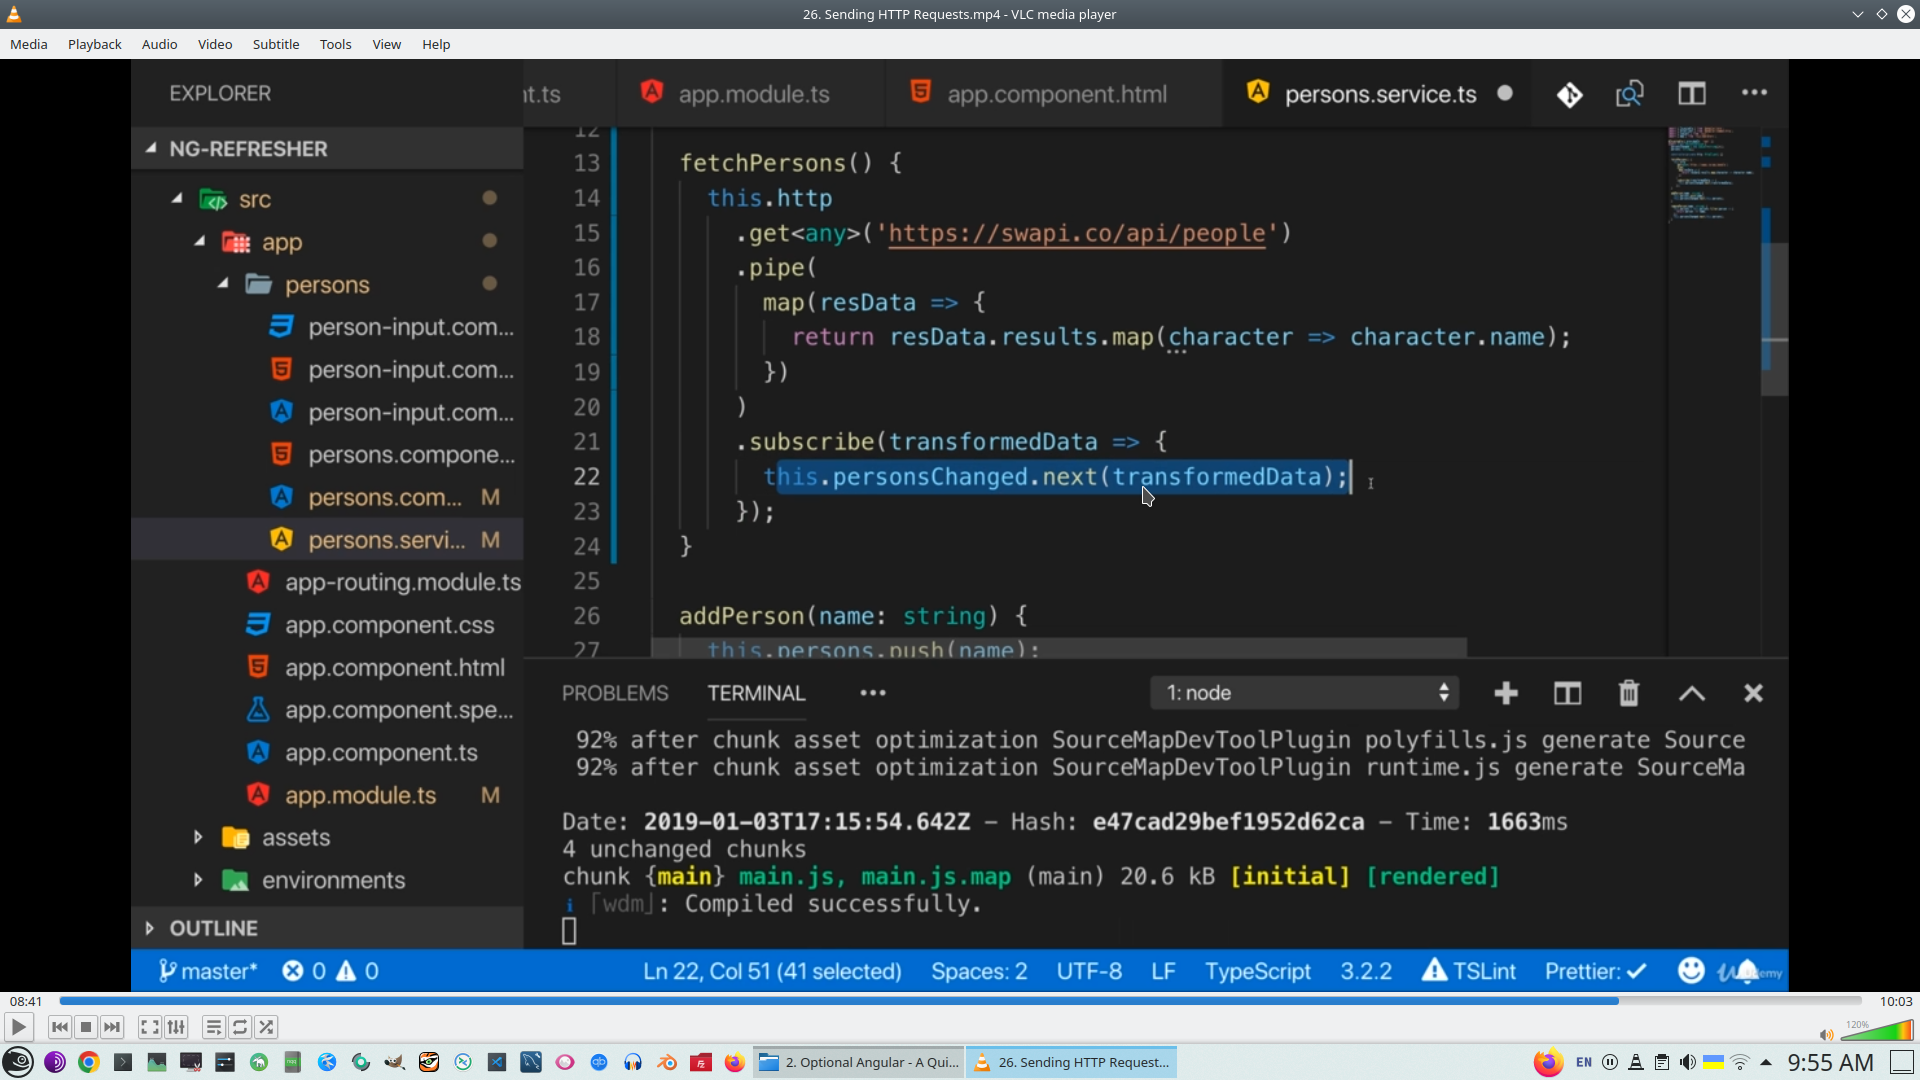This screenshot has width=1920, height=1080.
Task: Open the Subtitle menu
Action: 275,44
